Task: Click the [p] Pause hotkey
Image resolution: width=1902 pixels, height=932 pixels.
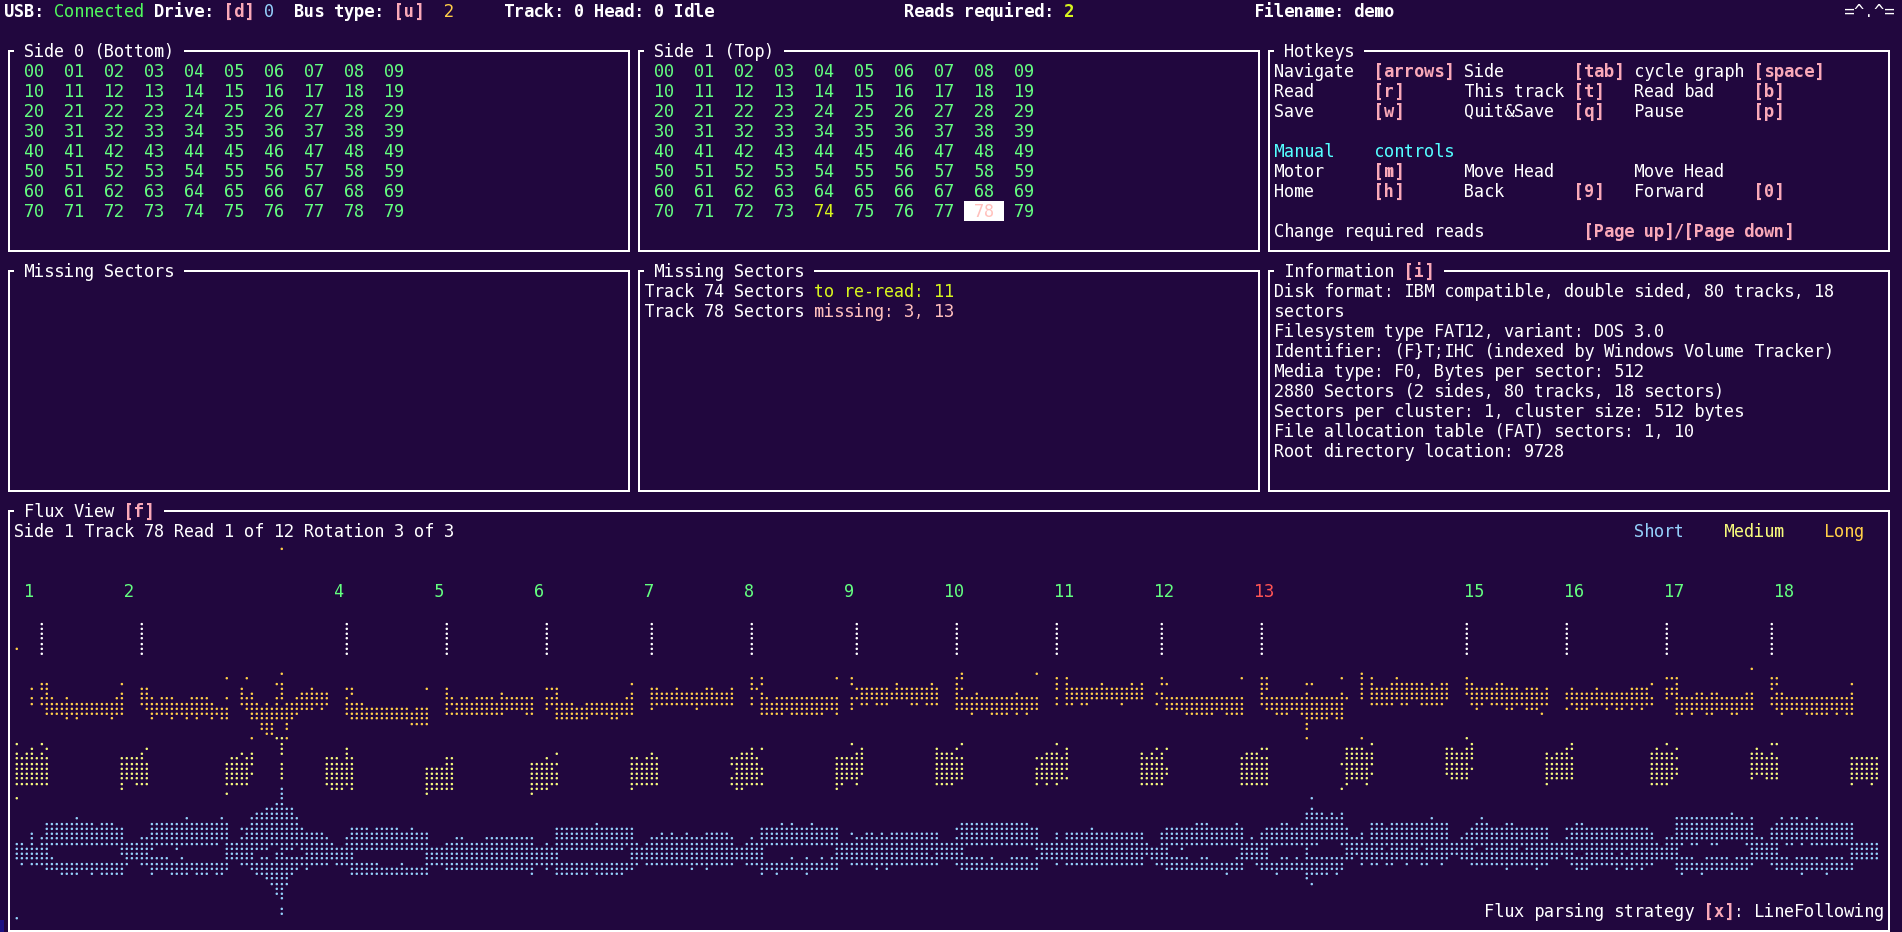Action: [1769, 111]
